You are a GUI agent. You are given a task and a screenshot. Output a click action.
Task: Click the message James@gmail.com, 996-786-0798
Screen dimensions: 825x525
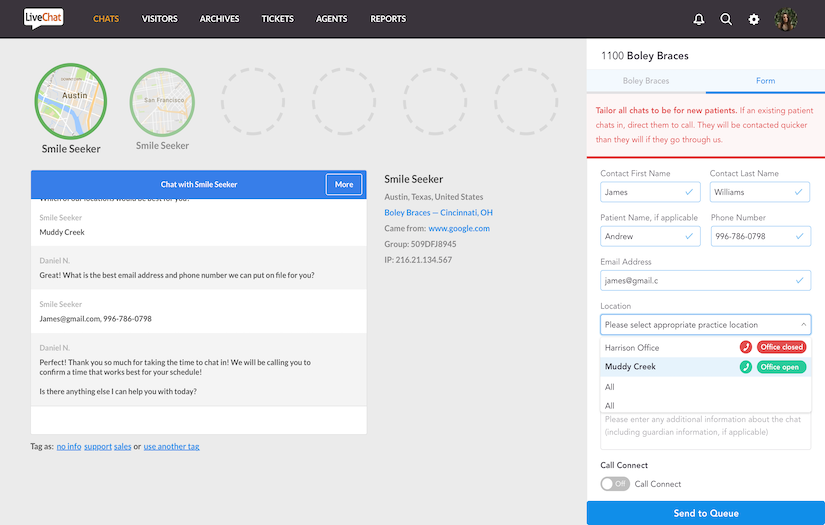[95, 319]
